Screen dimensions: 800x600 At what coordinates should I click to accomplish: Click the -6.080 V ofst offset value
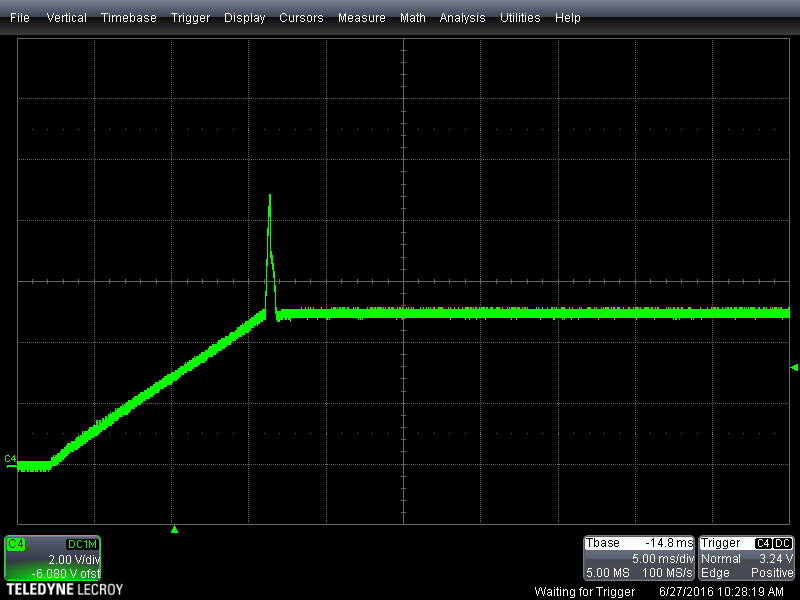point(66,573)
